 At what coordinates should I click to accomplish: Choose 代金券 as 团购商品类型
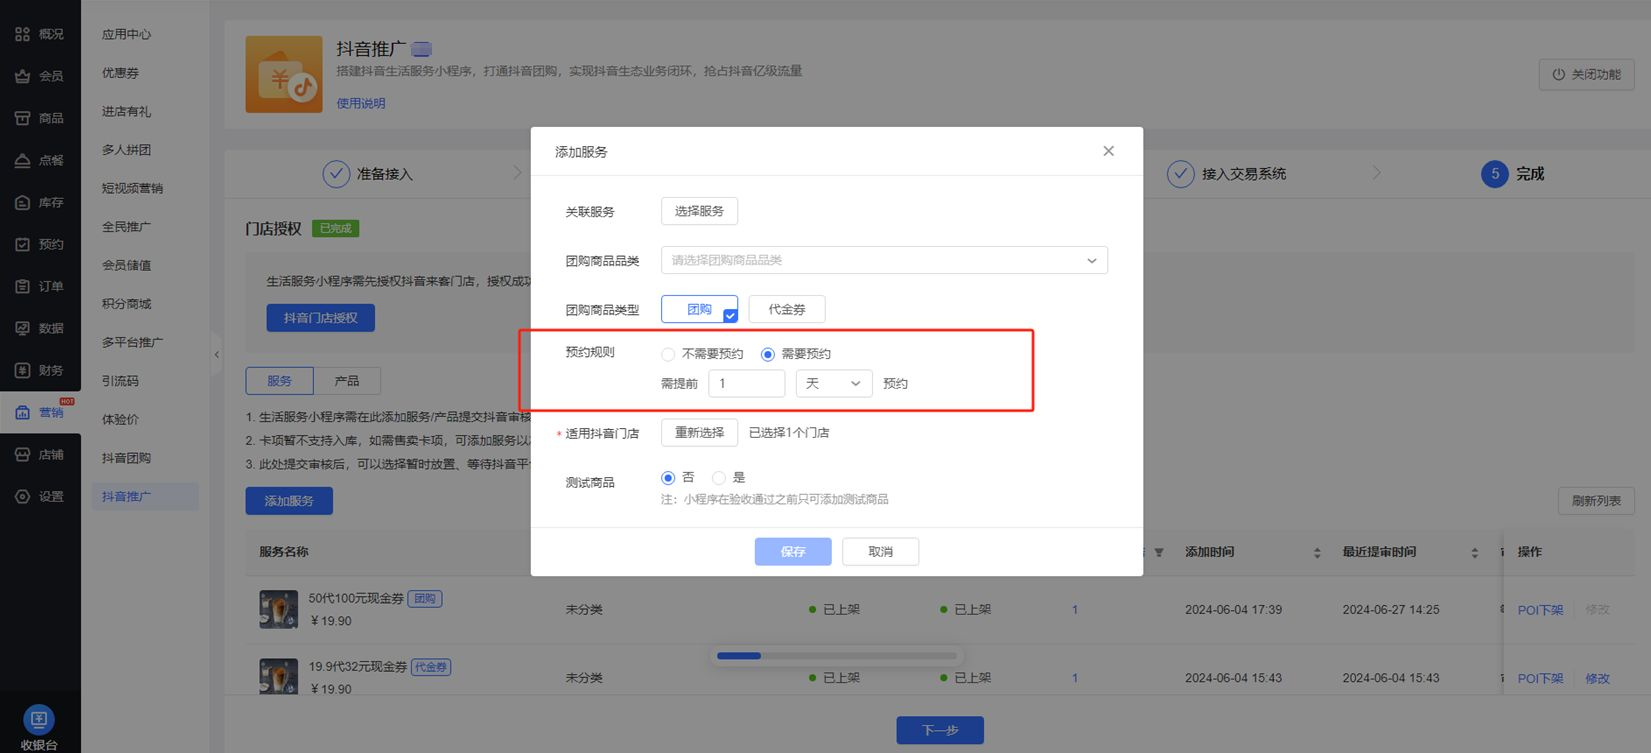[787, 309]
